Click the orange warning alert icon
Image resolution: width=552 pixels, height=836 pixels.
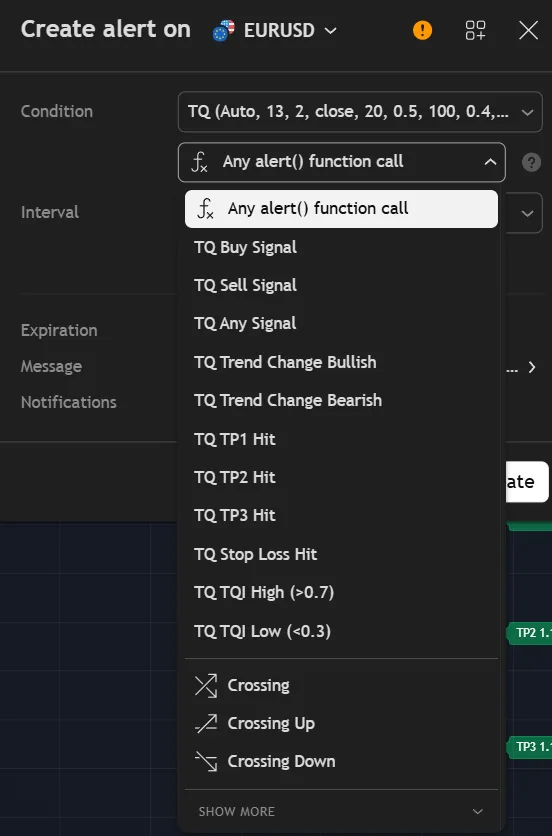pos(422,30)
